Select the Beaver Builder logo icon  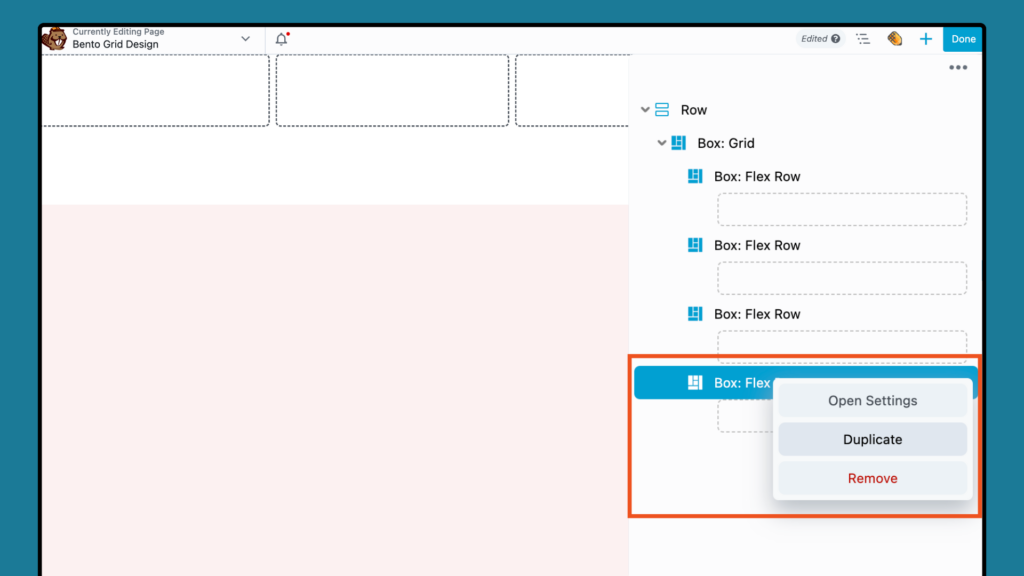55,38
